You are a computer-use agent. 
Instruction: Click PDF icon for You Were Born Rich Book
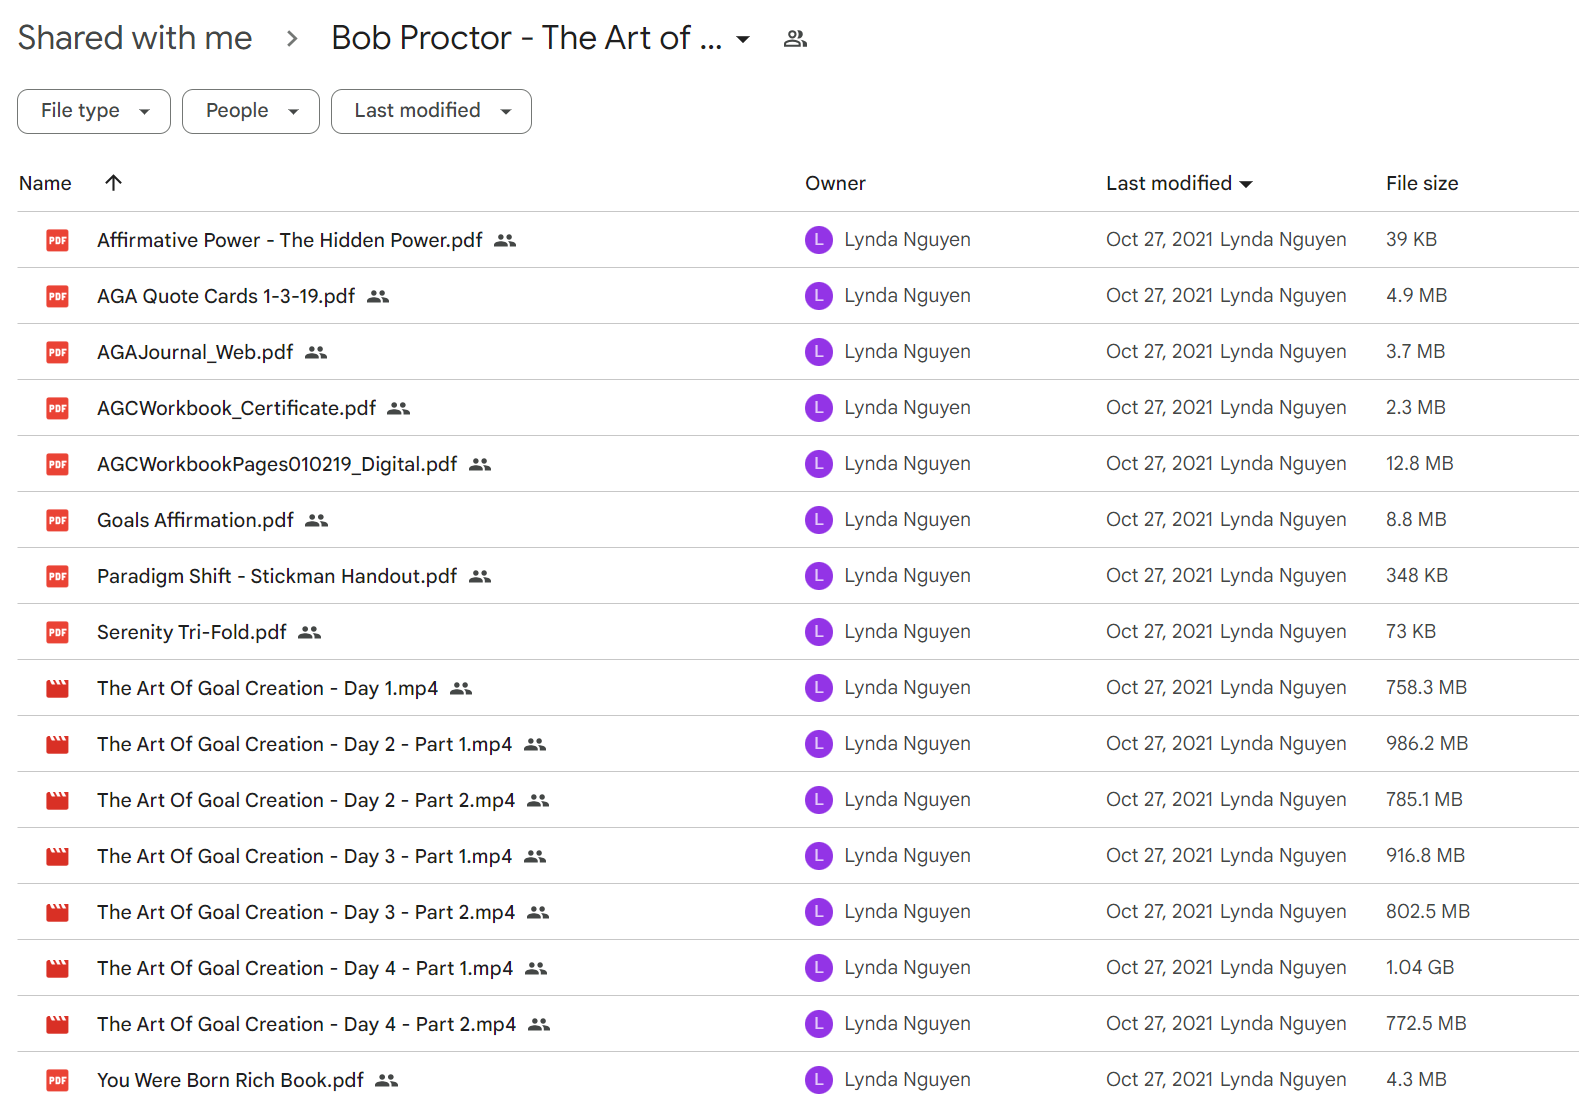point(58,1080)
